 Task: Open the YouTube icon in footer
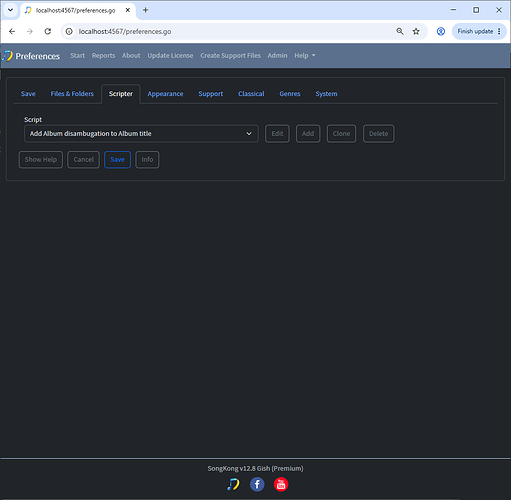pos(281,484)
